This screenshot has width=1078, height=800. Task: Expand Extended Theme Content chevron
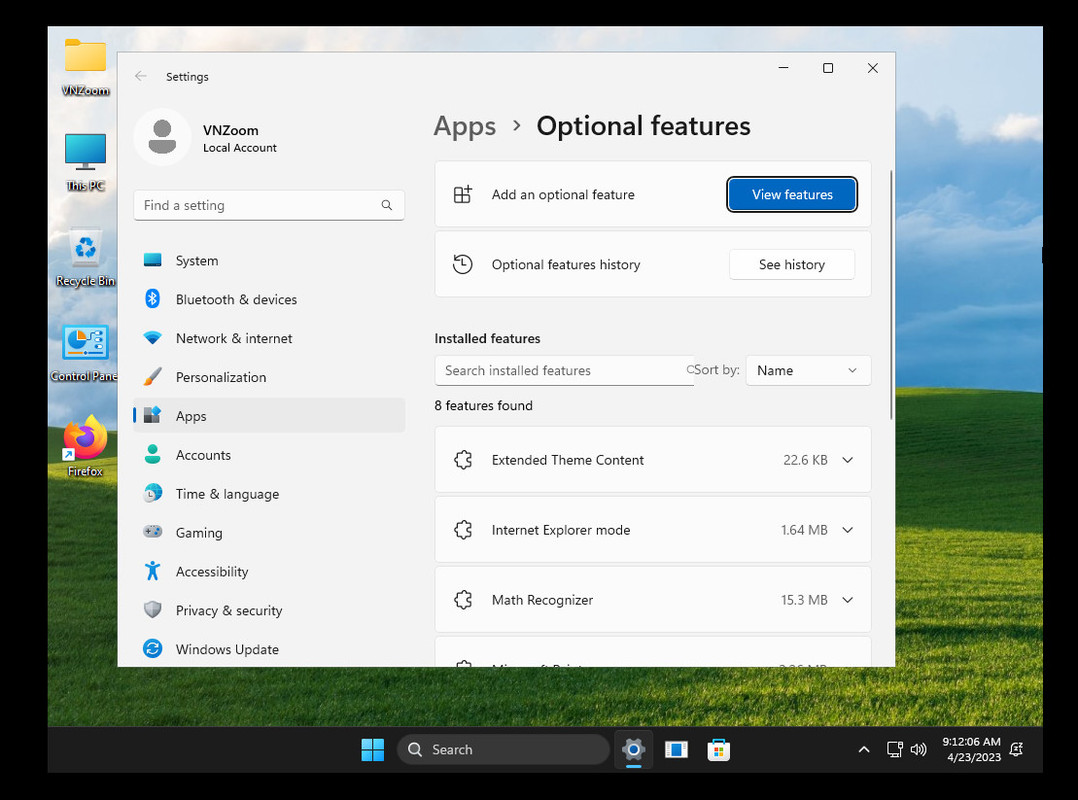[848, 460]
